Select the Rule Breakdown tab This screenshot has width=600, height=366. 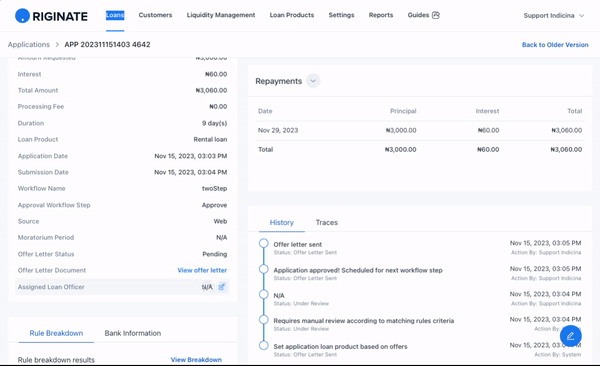[x=56, y=333]
